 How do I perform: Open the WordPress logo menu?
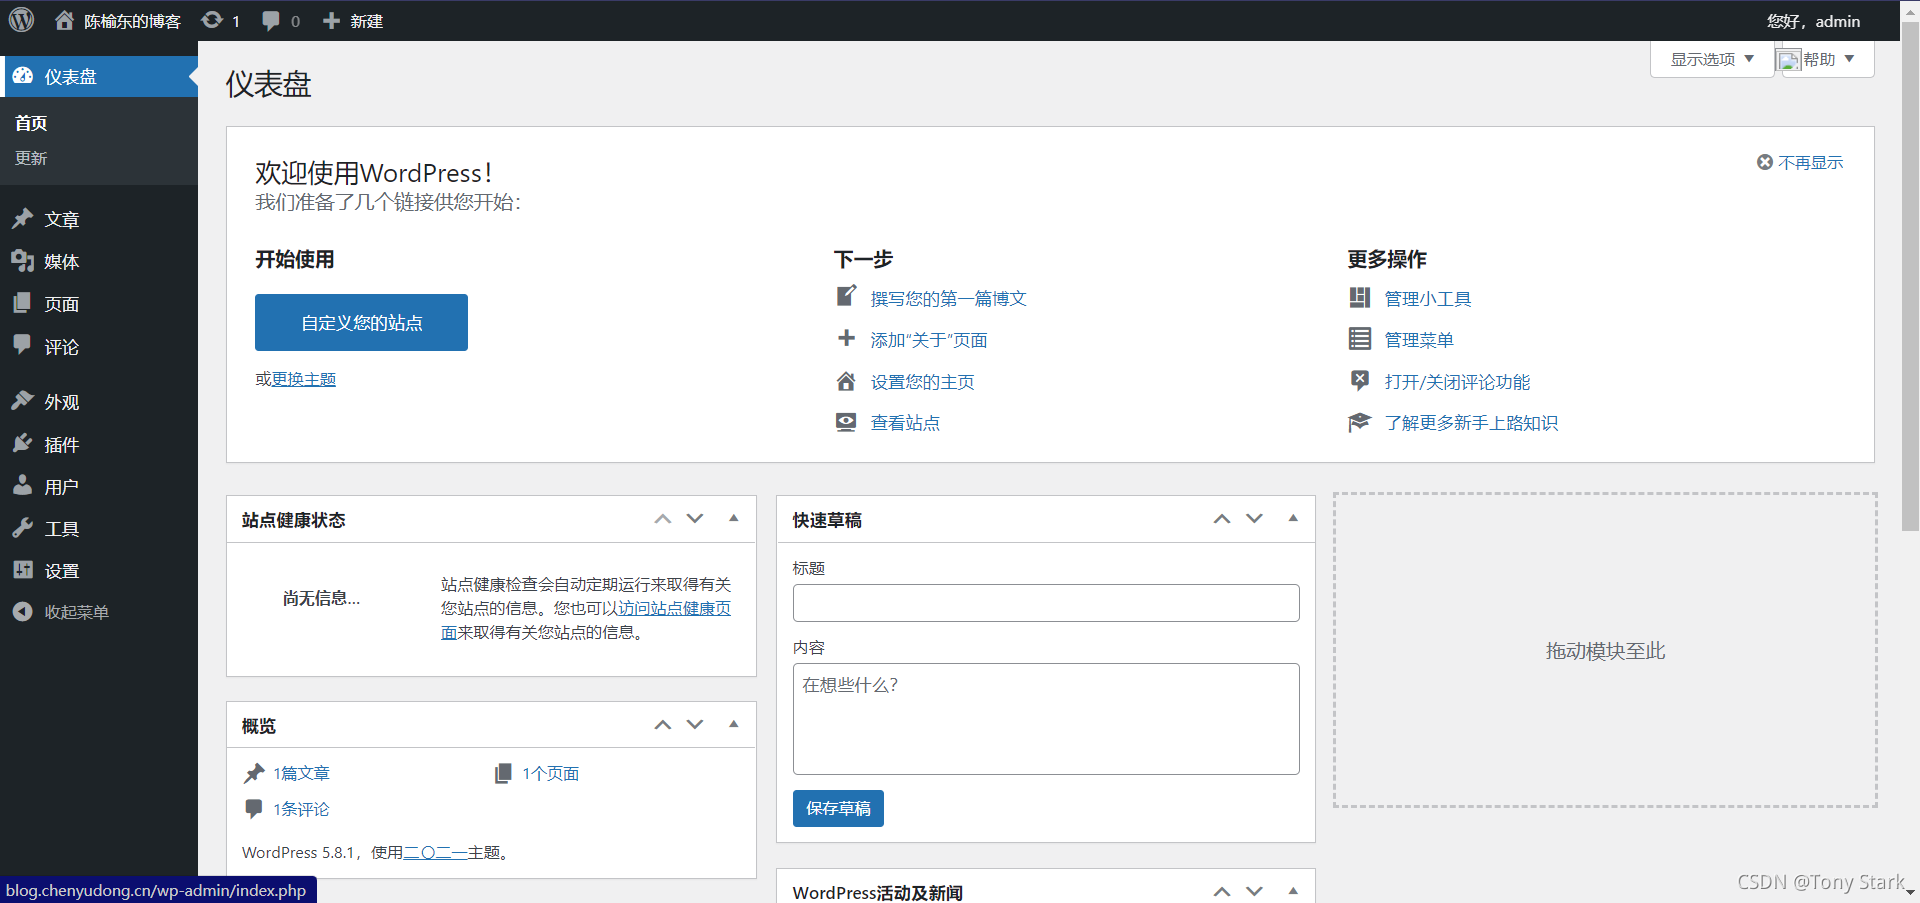pos(21,20)
